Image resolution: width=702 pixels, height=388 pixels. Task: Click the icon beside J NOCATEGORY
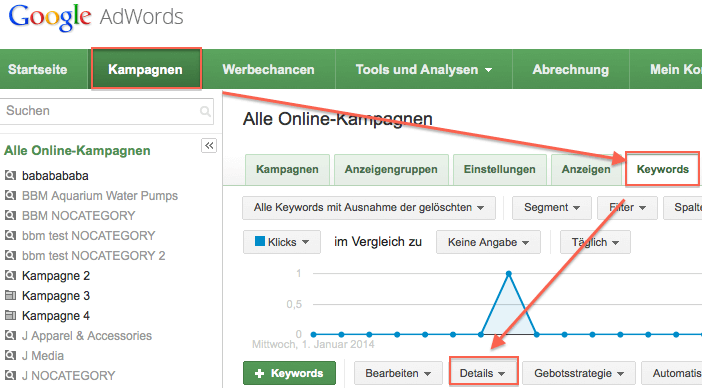(x=10, y=375)
